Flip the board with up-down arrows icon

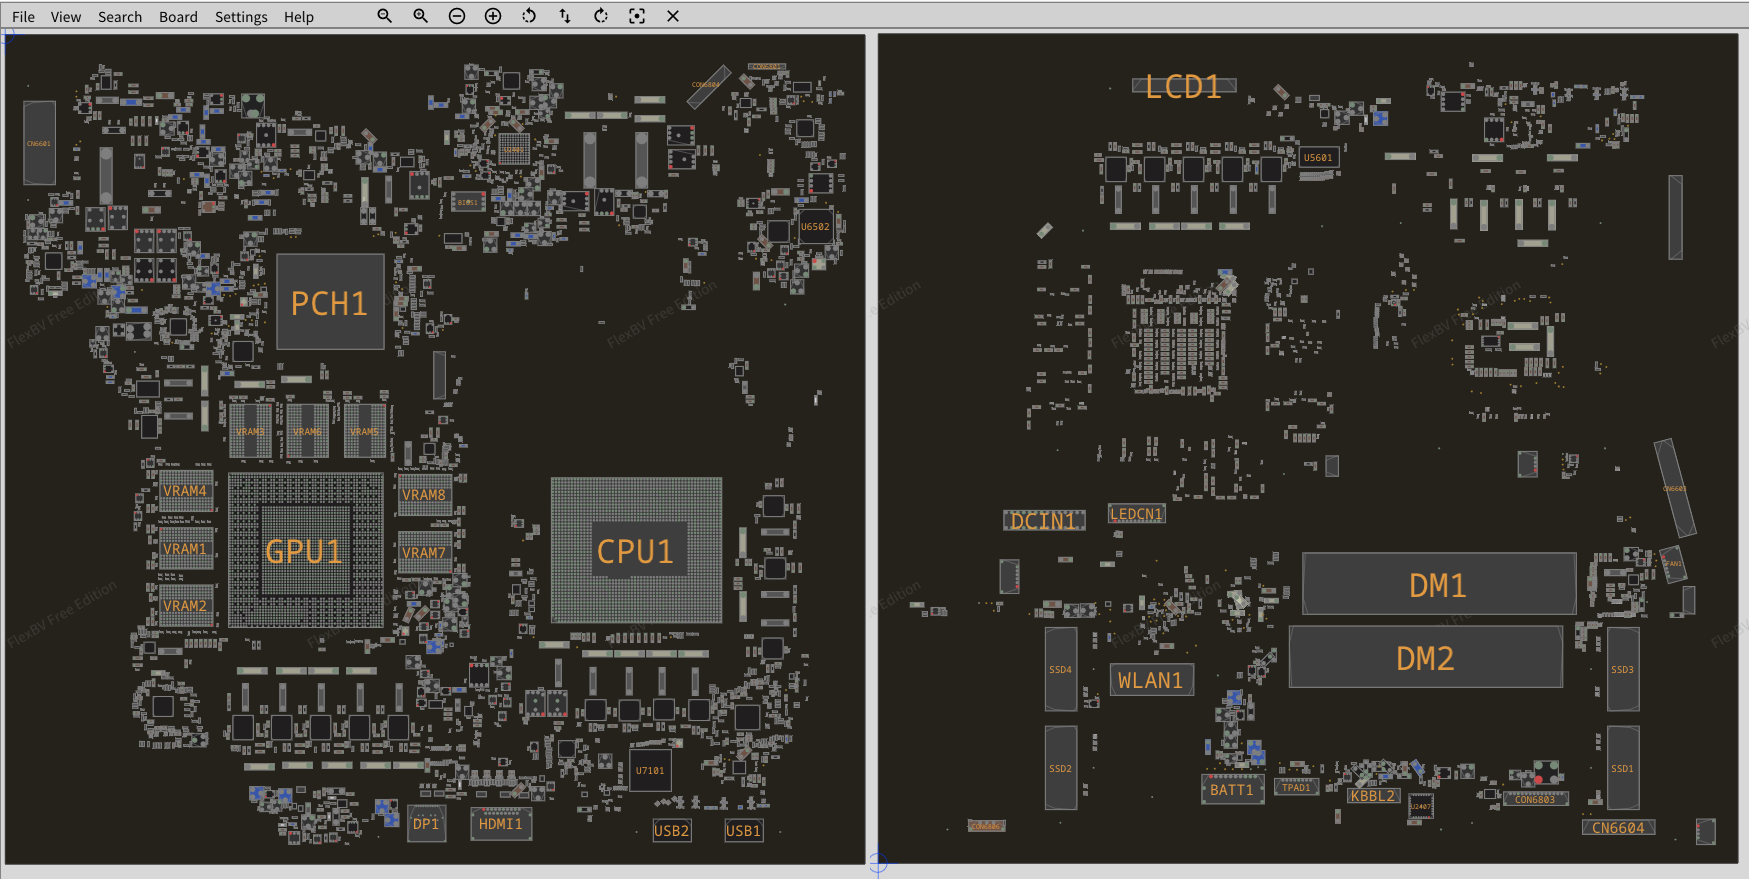pyautogui.click(x=565, y=16)
